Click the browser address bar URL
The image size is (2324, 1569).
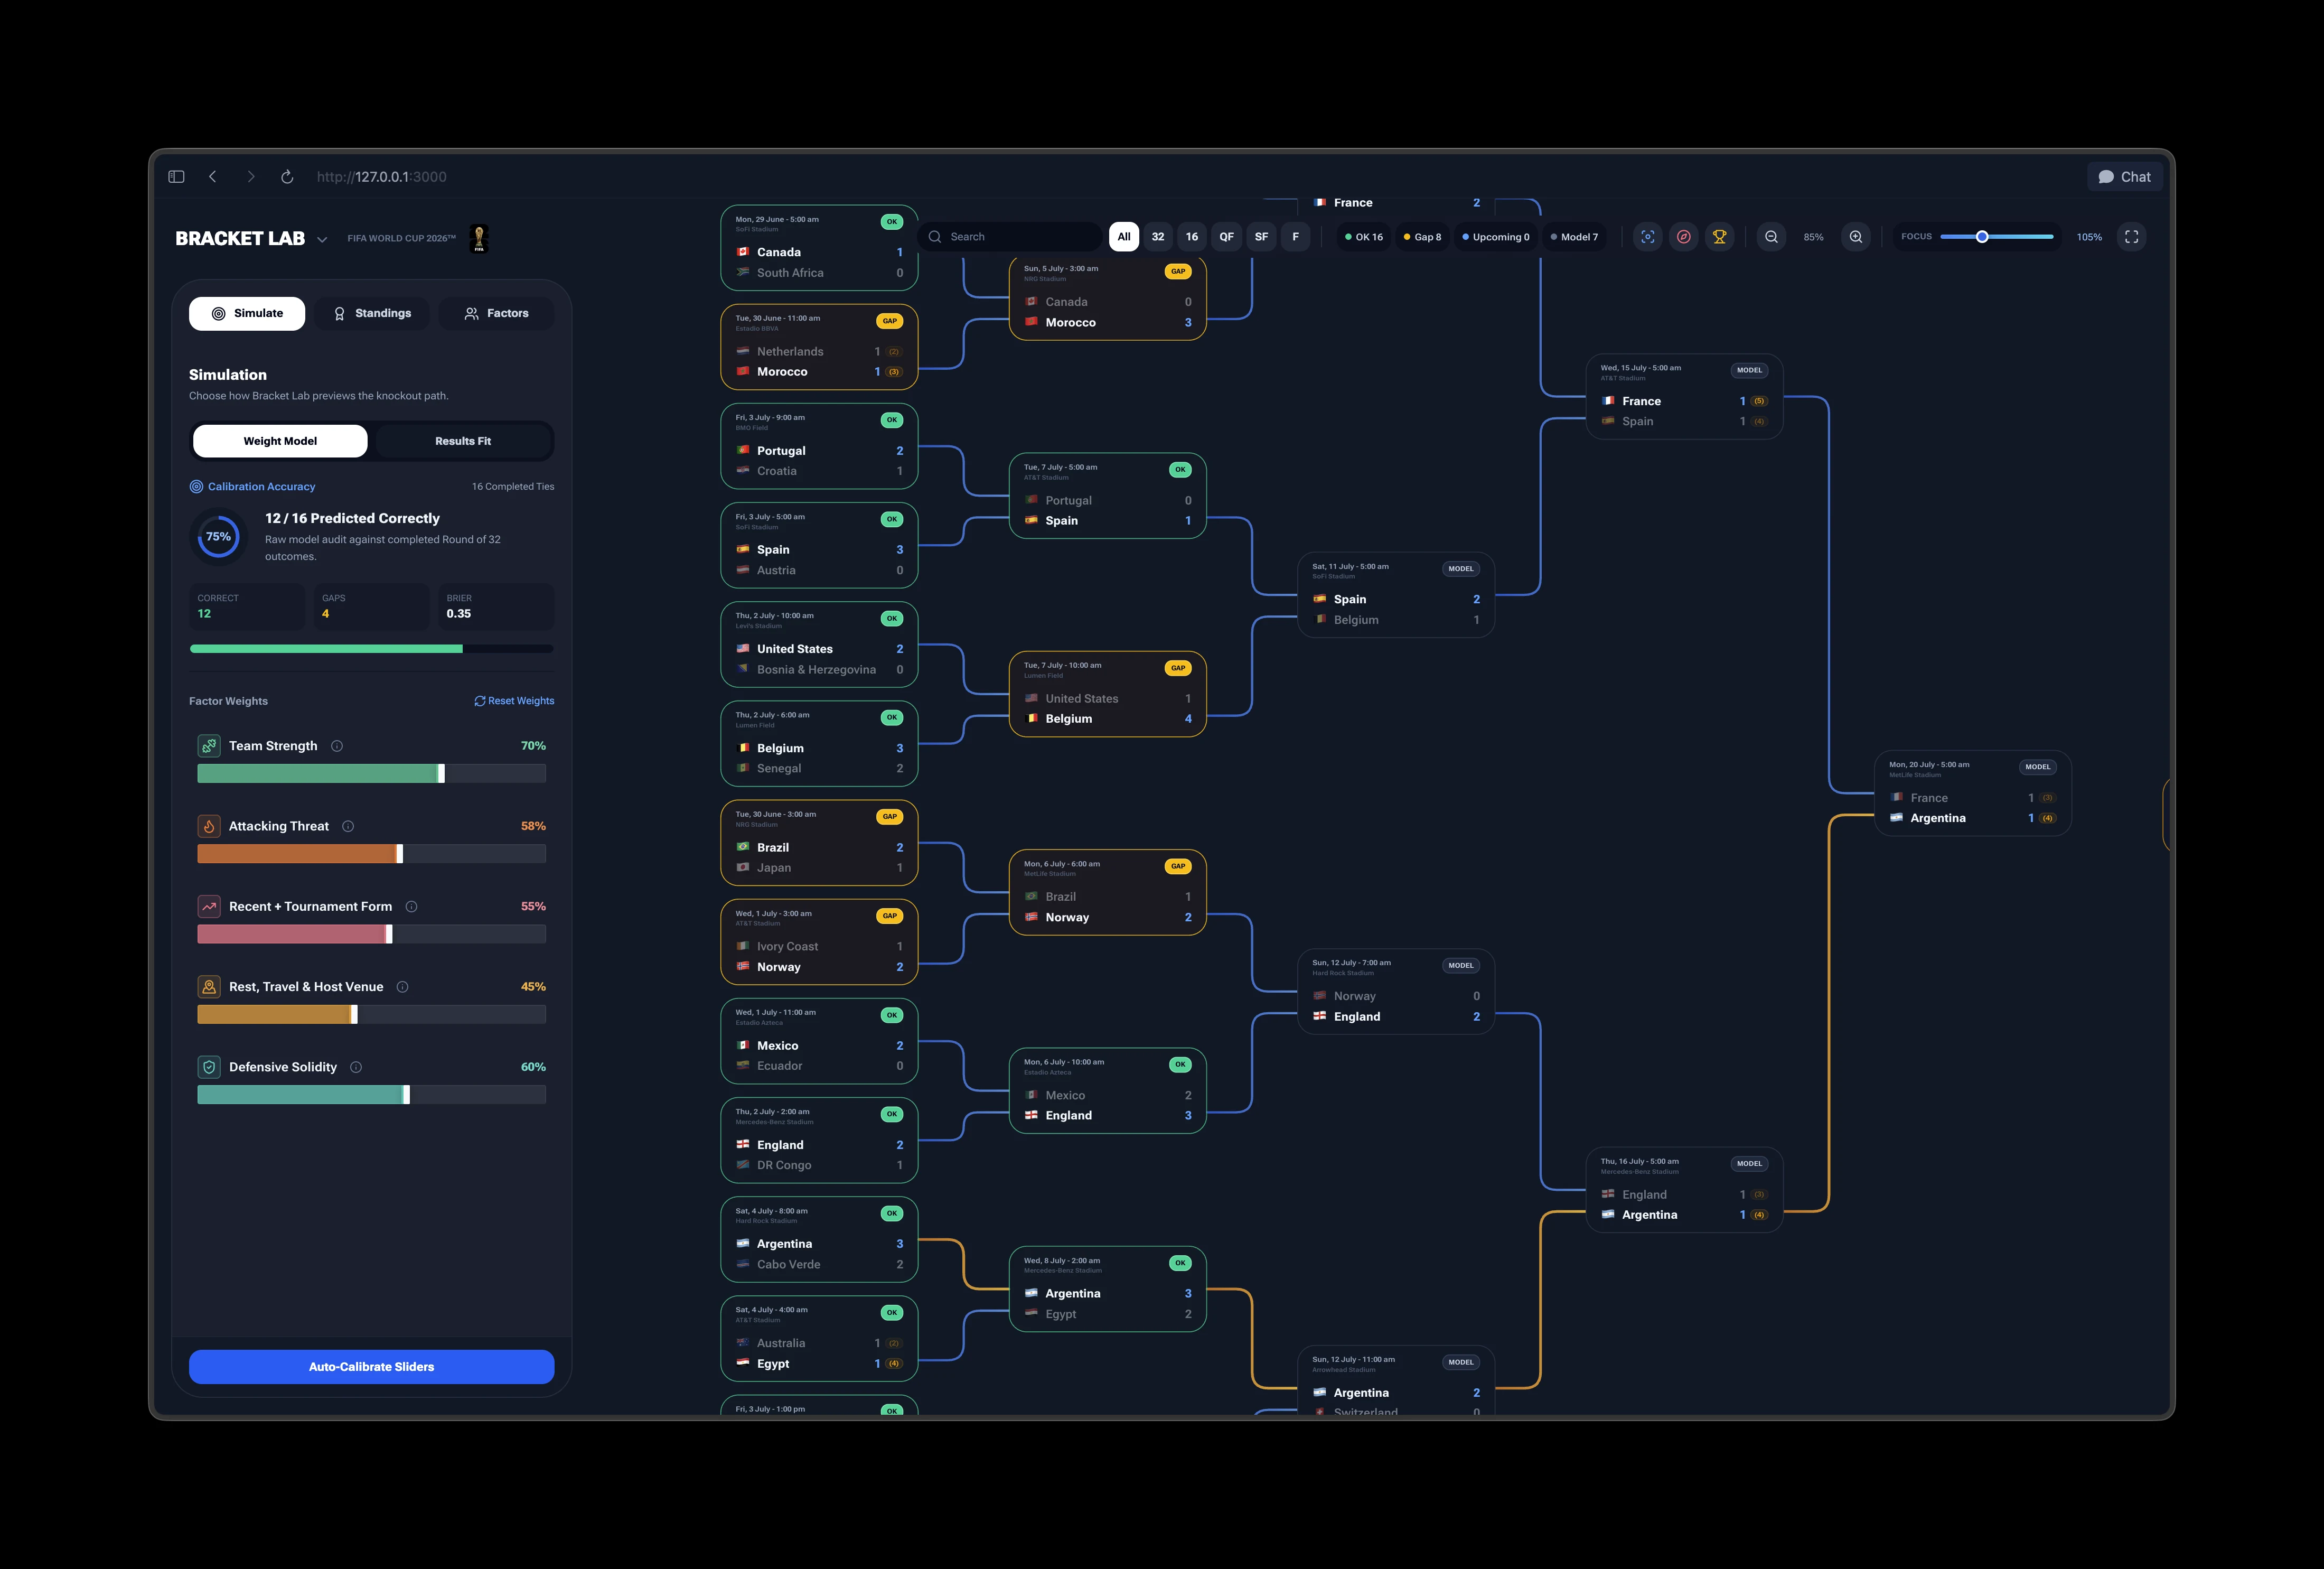(x=381, y=177)
